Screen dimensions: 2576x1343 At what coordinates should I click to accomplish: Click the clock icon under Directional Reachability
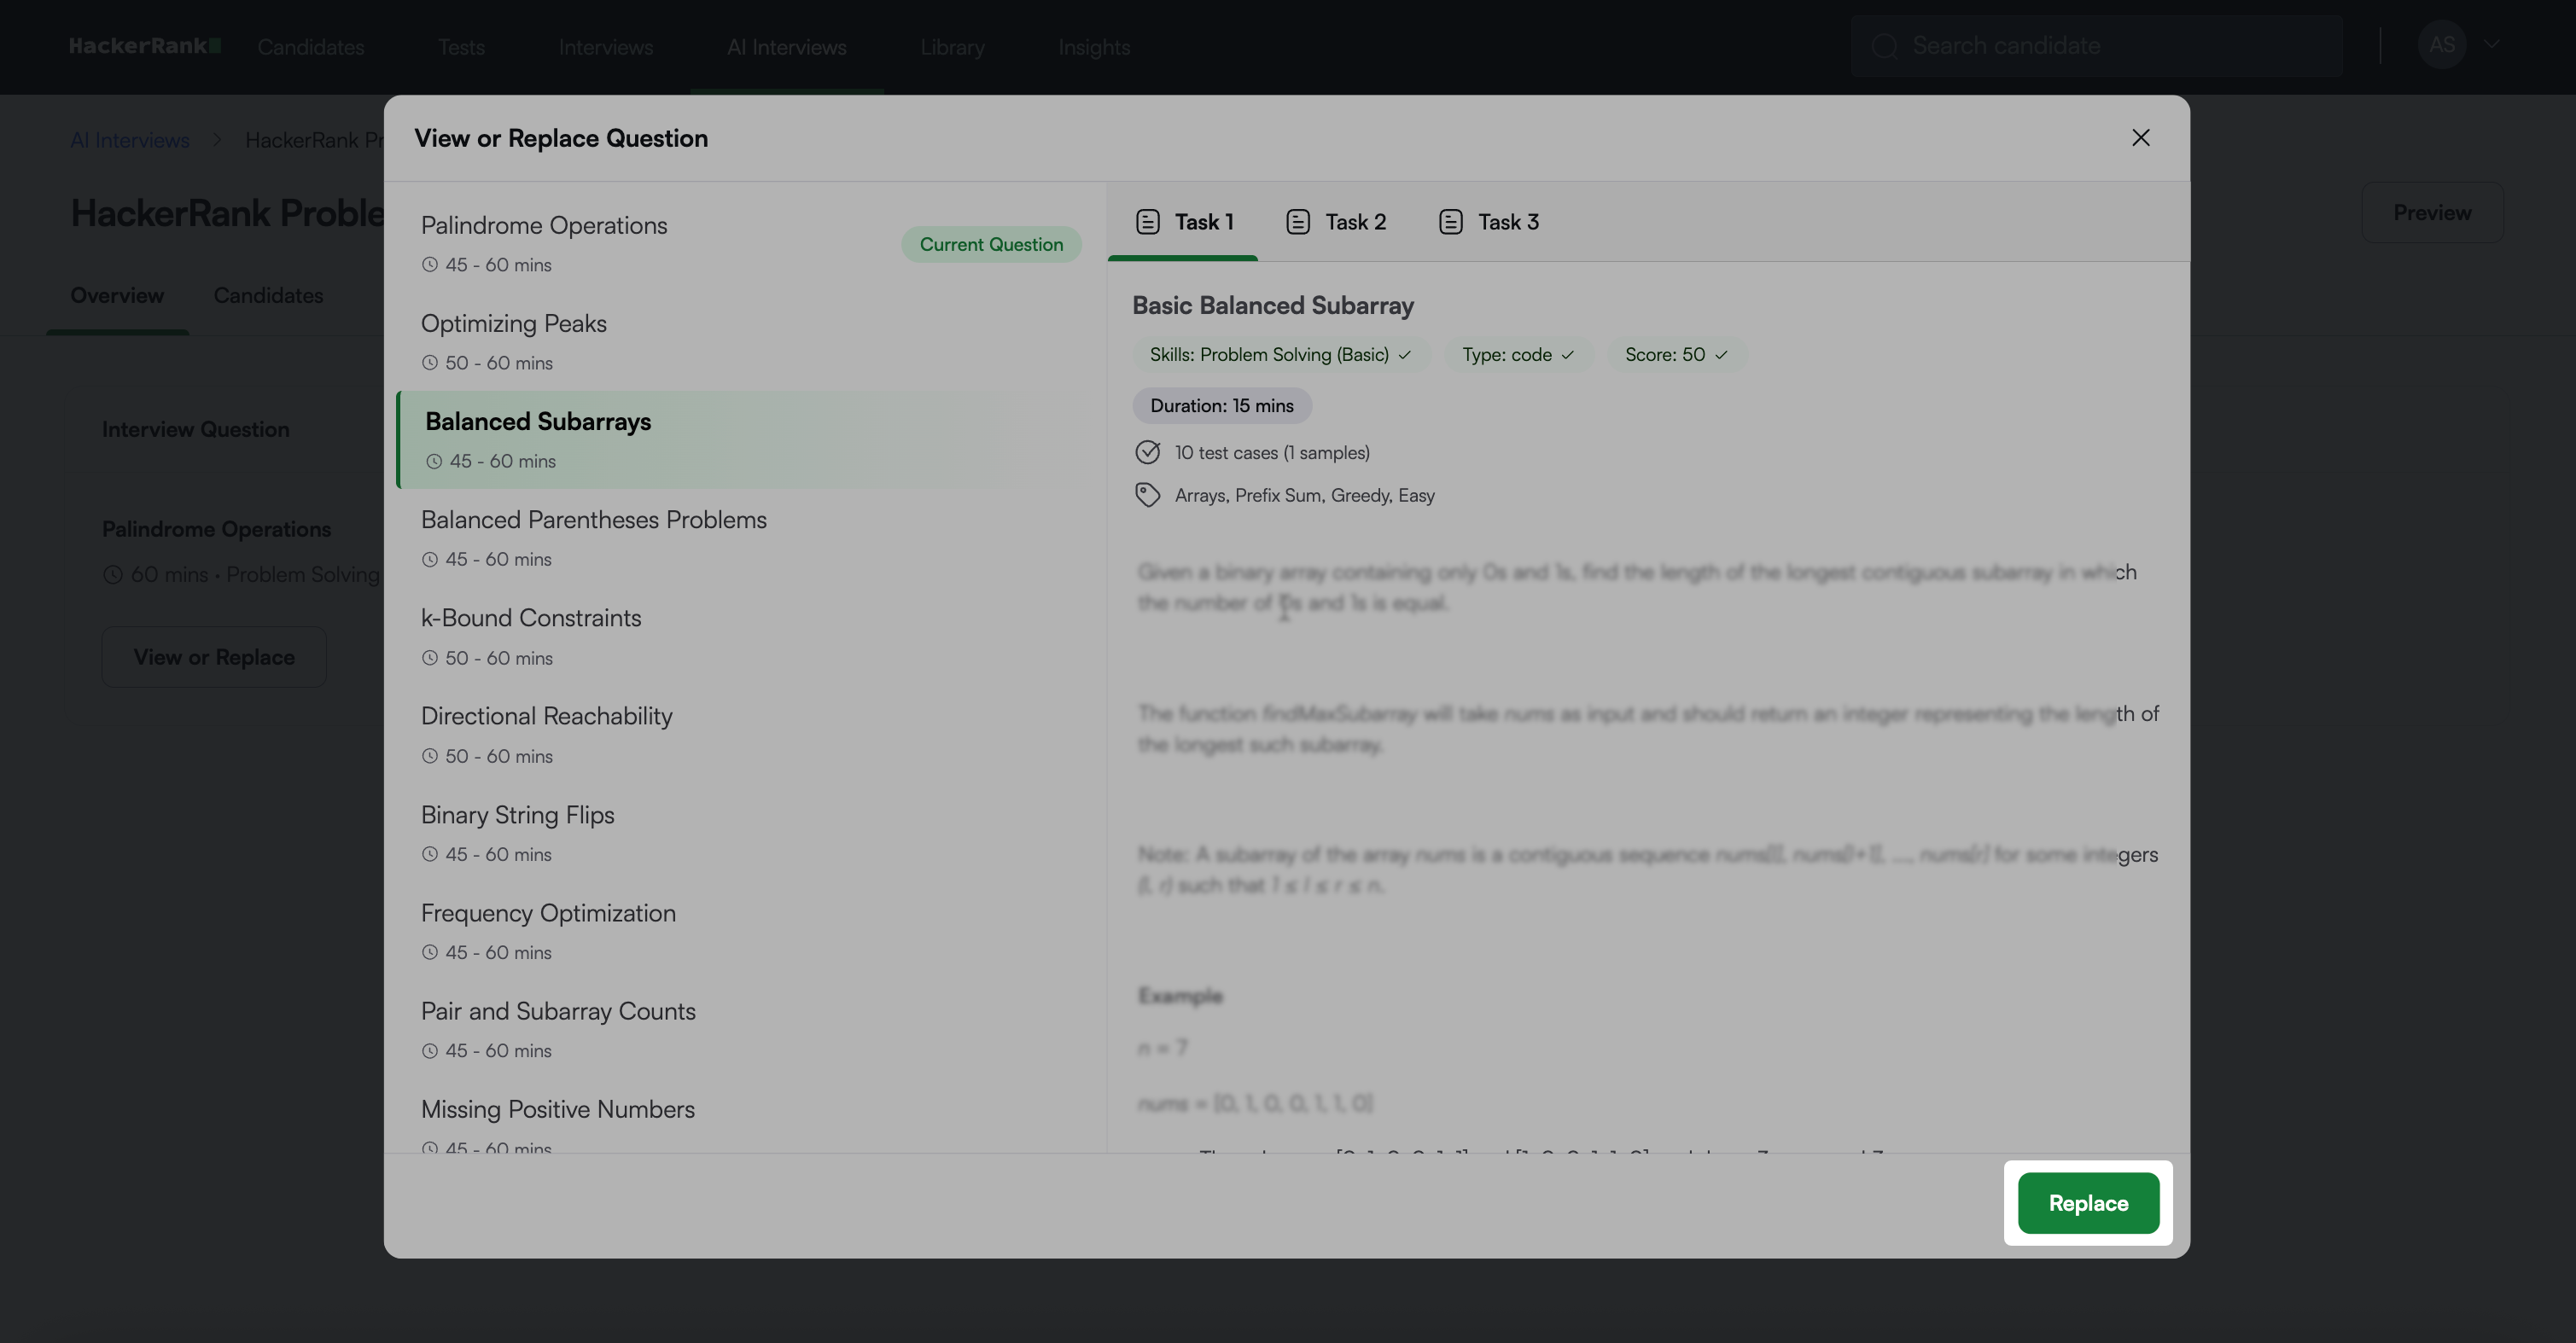click(430, 756)
